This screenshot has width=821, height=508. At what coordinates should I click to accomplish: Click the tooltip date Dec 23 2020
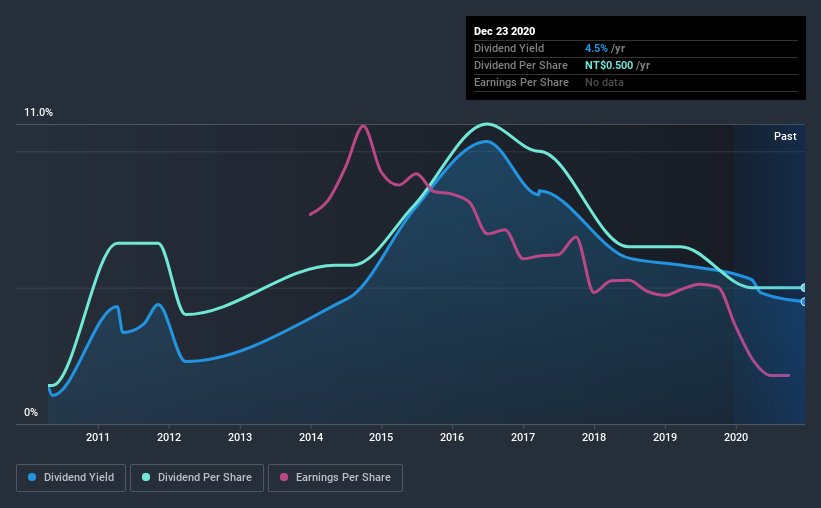(504, 31)
